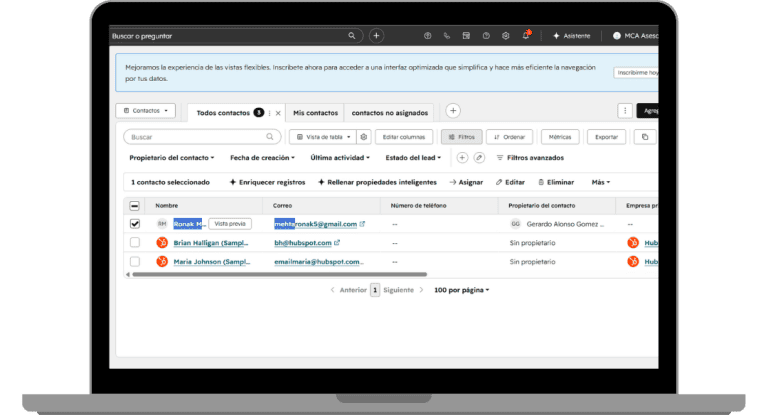
Task: Uncheck the Ronak contact checkbox
Action: [135, 224]
